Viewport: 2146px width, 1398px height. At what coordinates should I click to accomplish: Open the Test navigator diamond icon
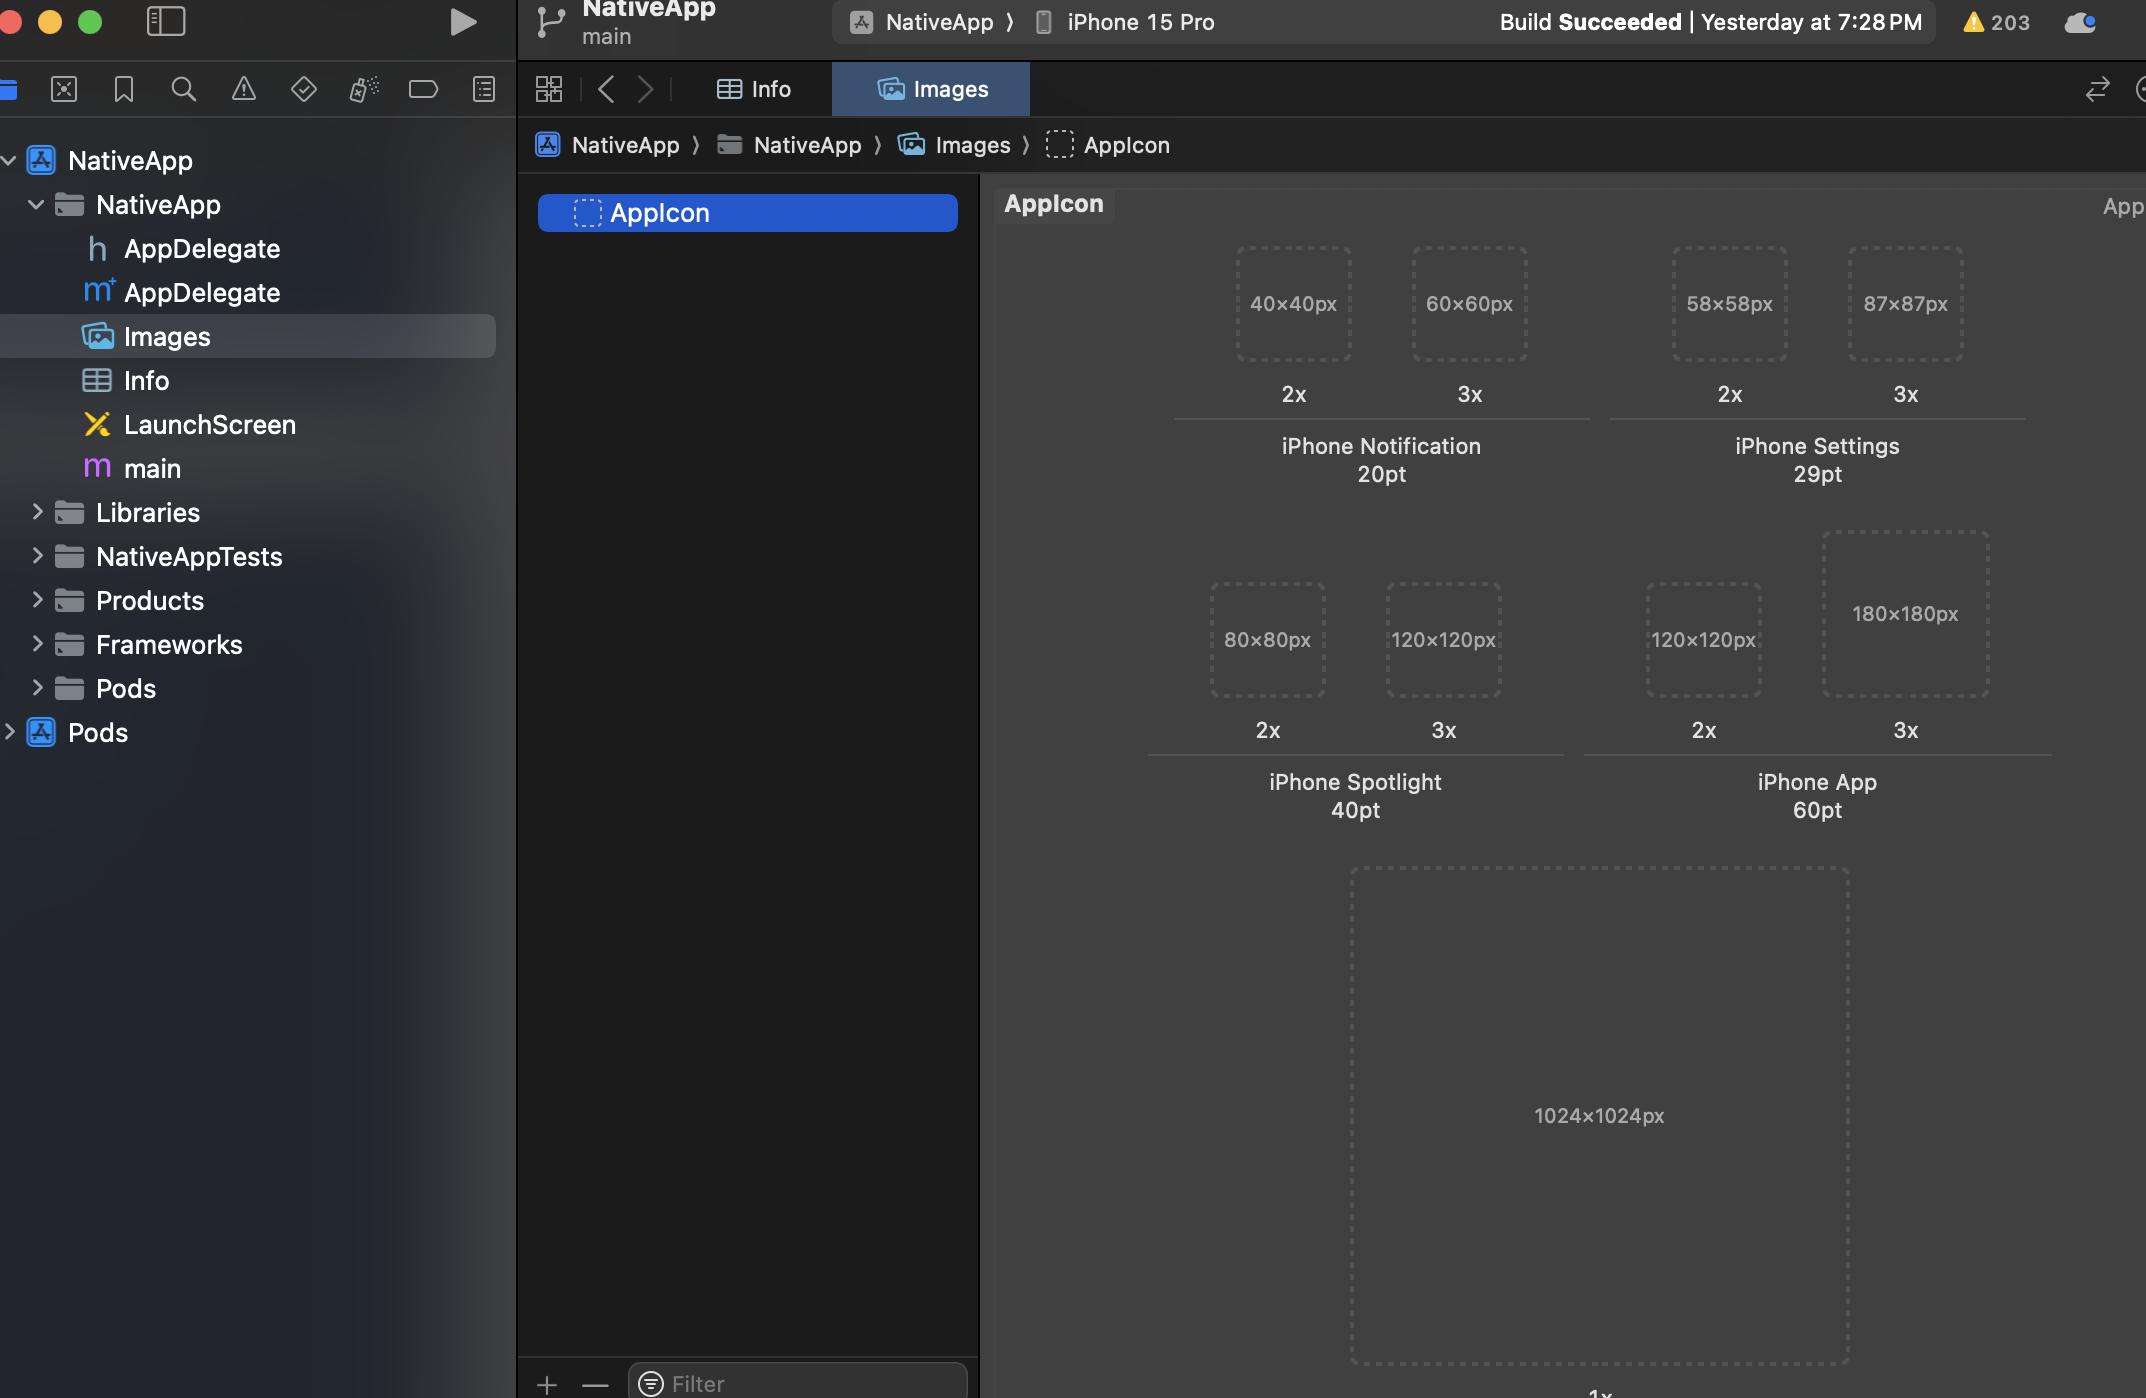coord(303,89)
